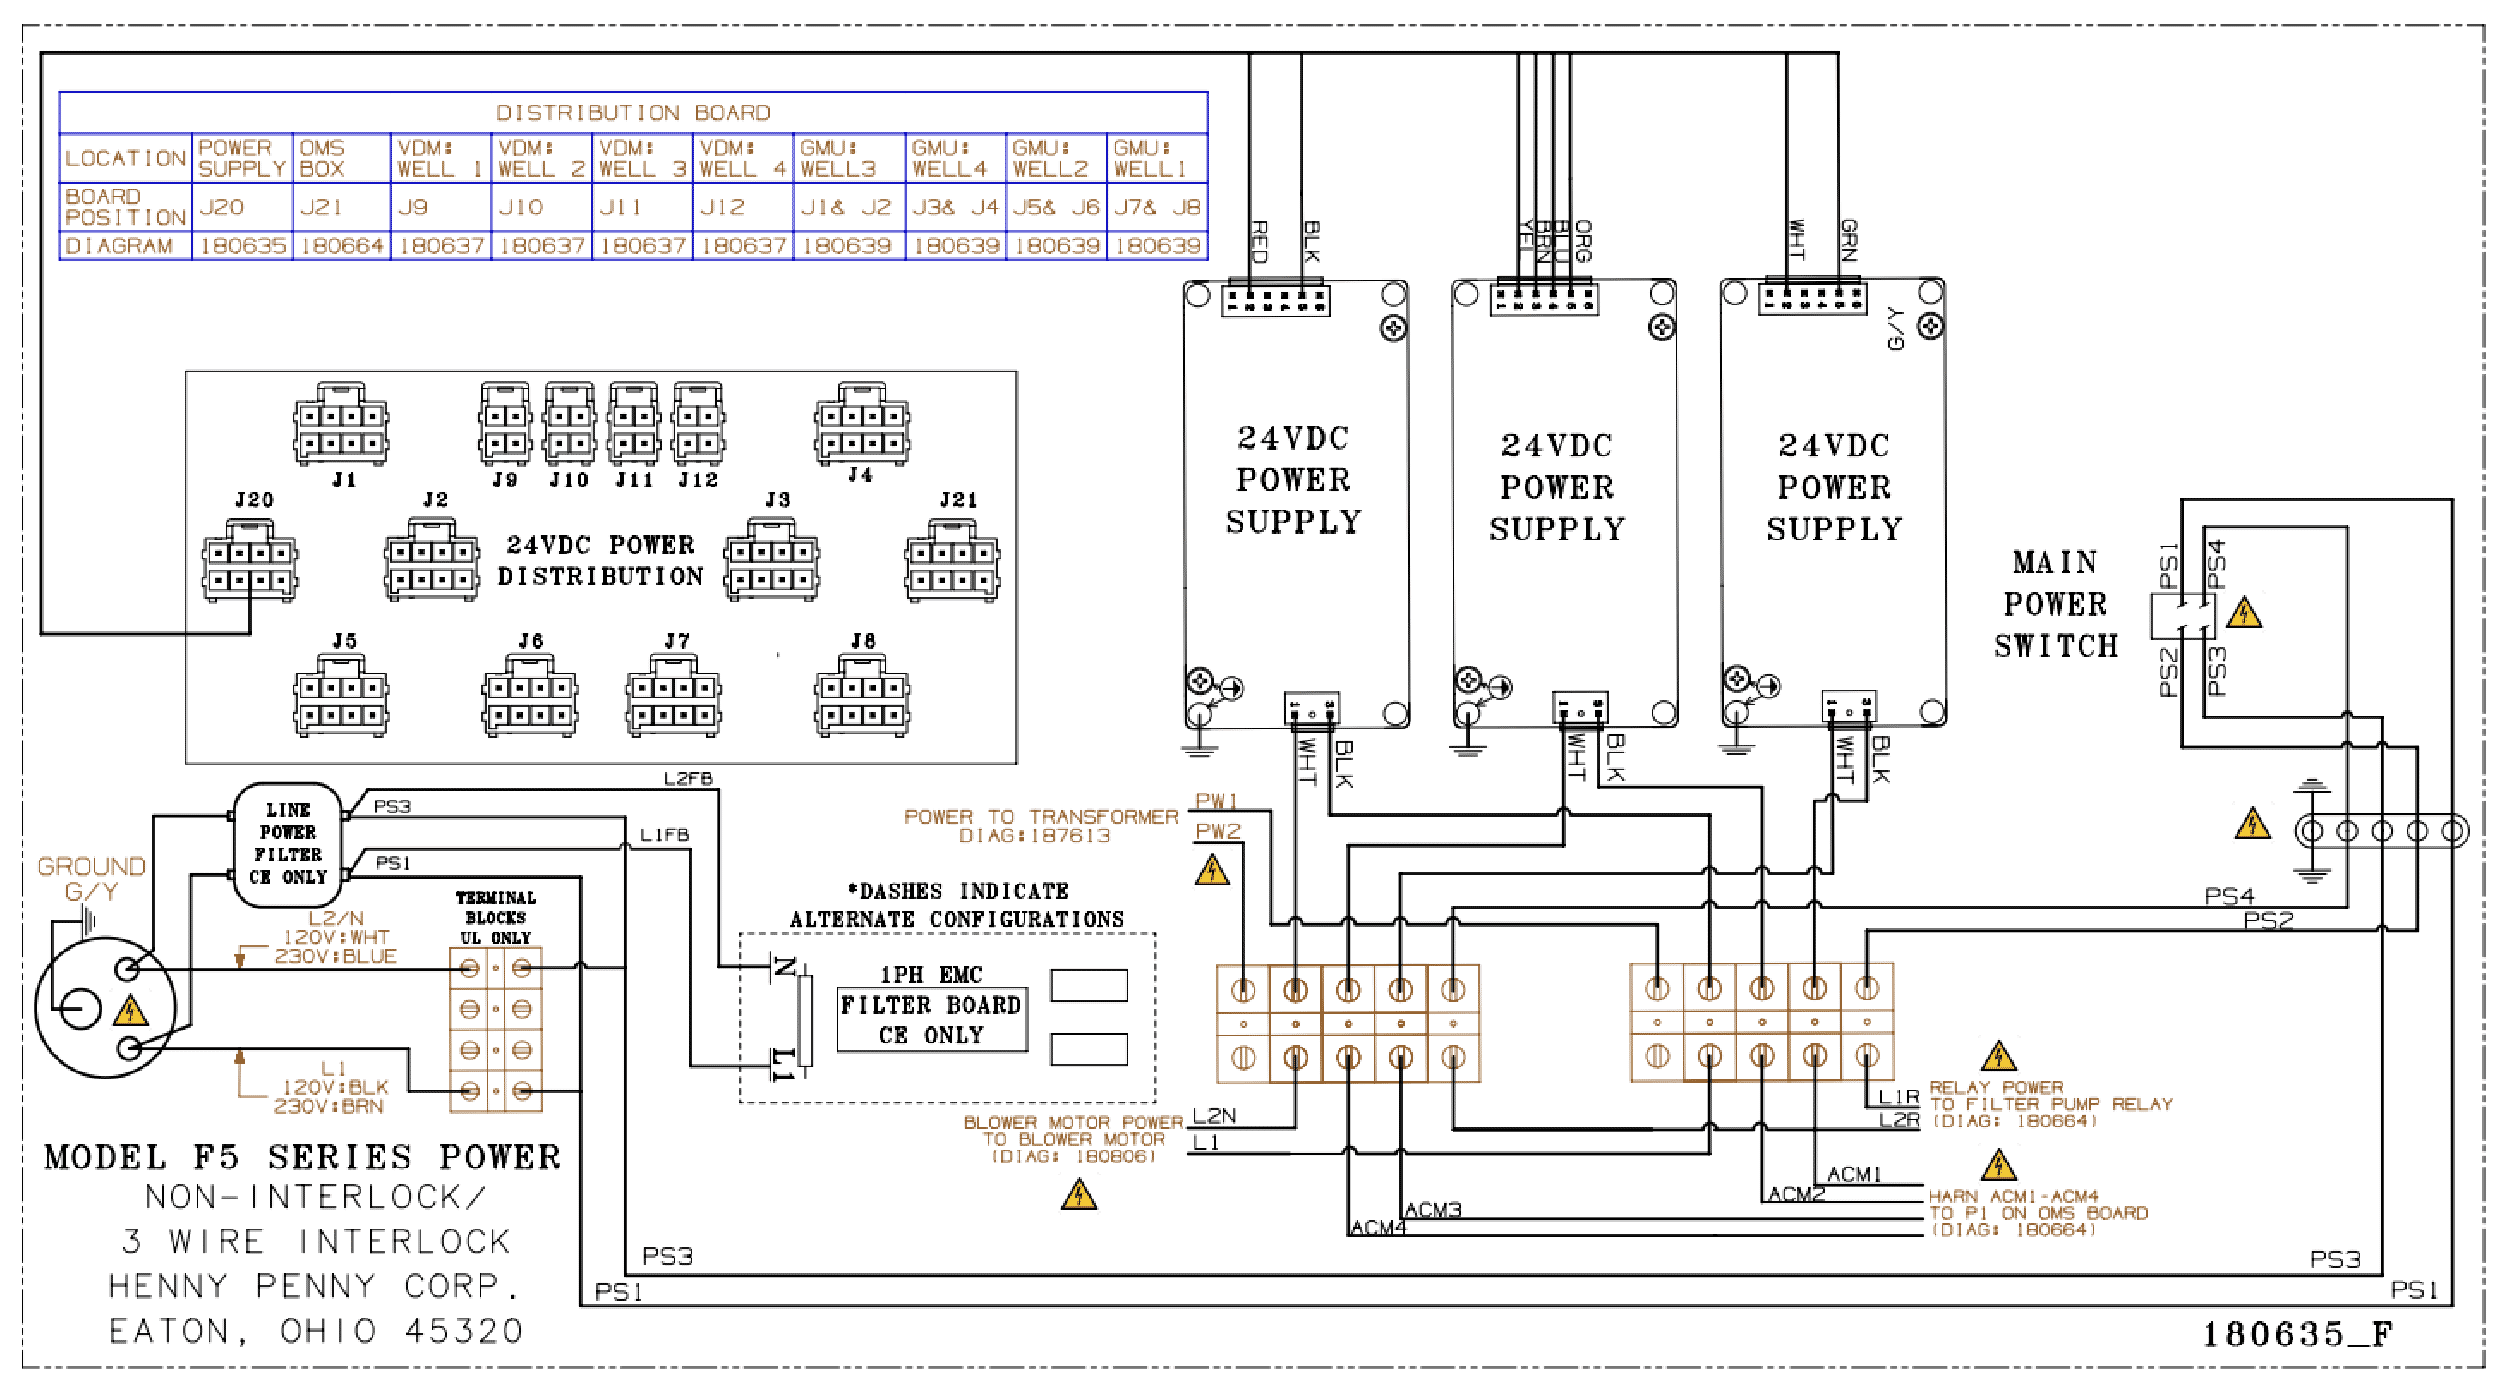The image size is (2501, 1389).
Task: Click the L2FB wire label
Action: 688,779
